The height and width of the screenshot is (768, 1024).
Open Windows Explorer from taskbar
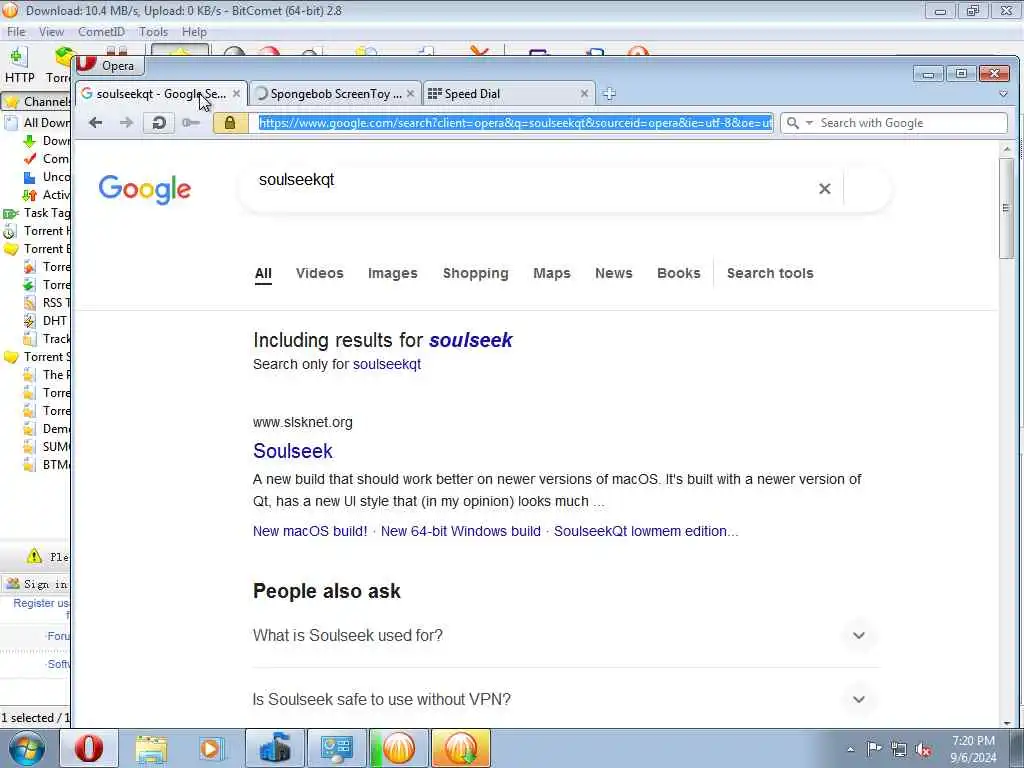tap(151, 748)
